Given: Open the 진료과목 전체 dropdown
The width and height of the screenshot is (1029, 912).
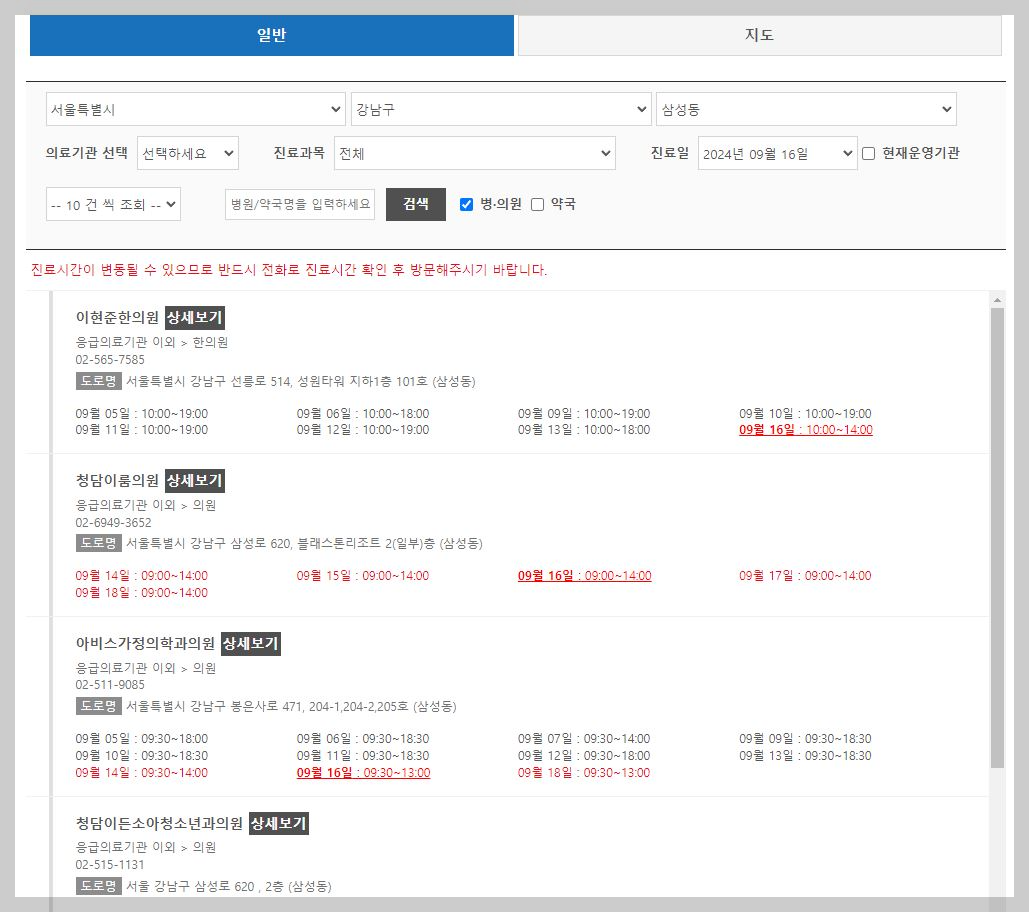Looking at the screenshot, I should 475,153.
